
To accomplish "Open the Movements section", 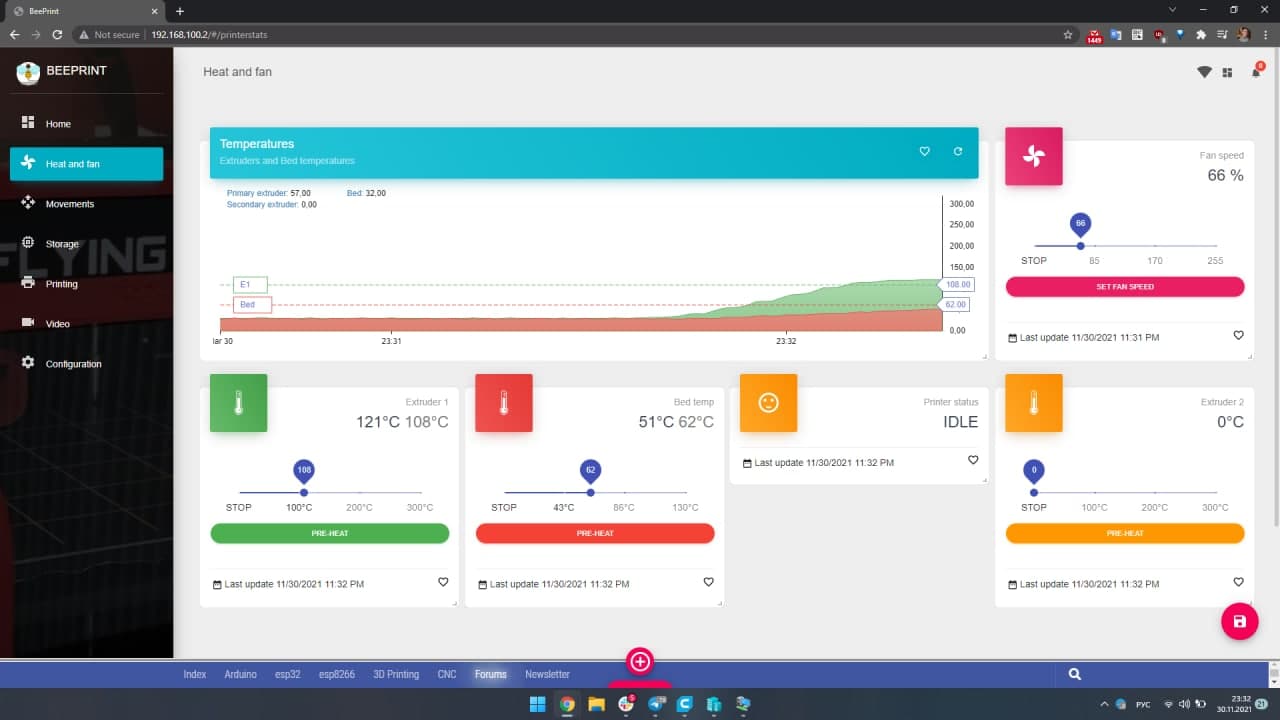I will pyautogui.click(x=86, y=204).
